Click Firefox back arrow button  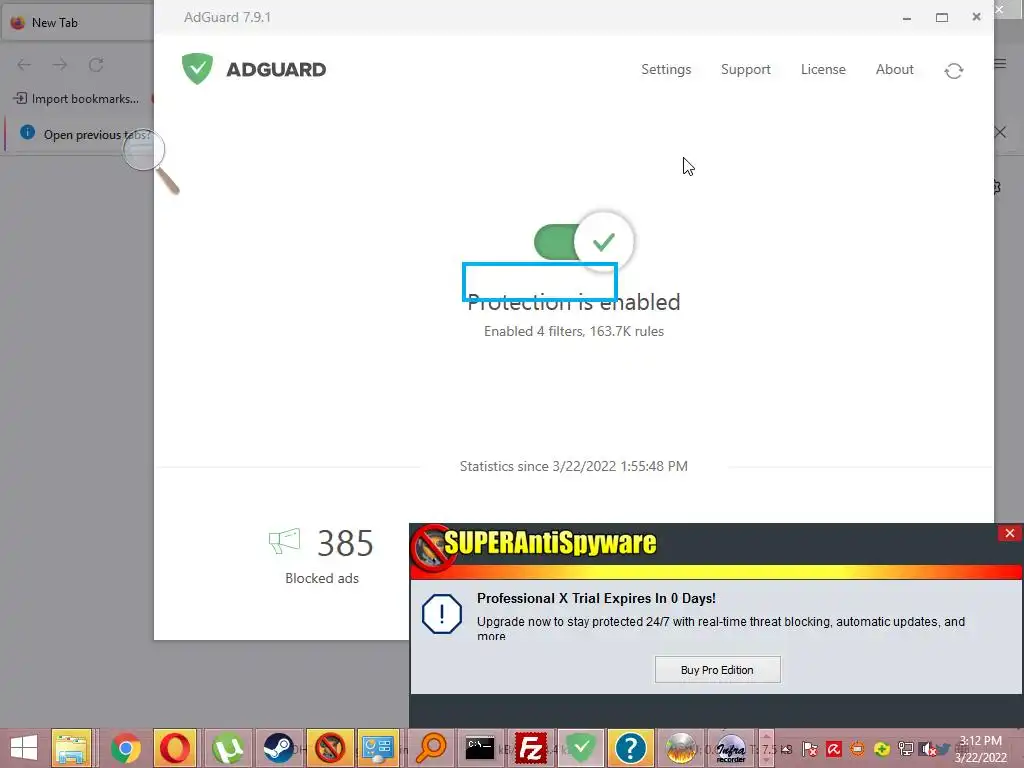(24, 65)
